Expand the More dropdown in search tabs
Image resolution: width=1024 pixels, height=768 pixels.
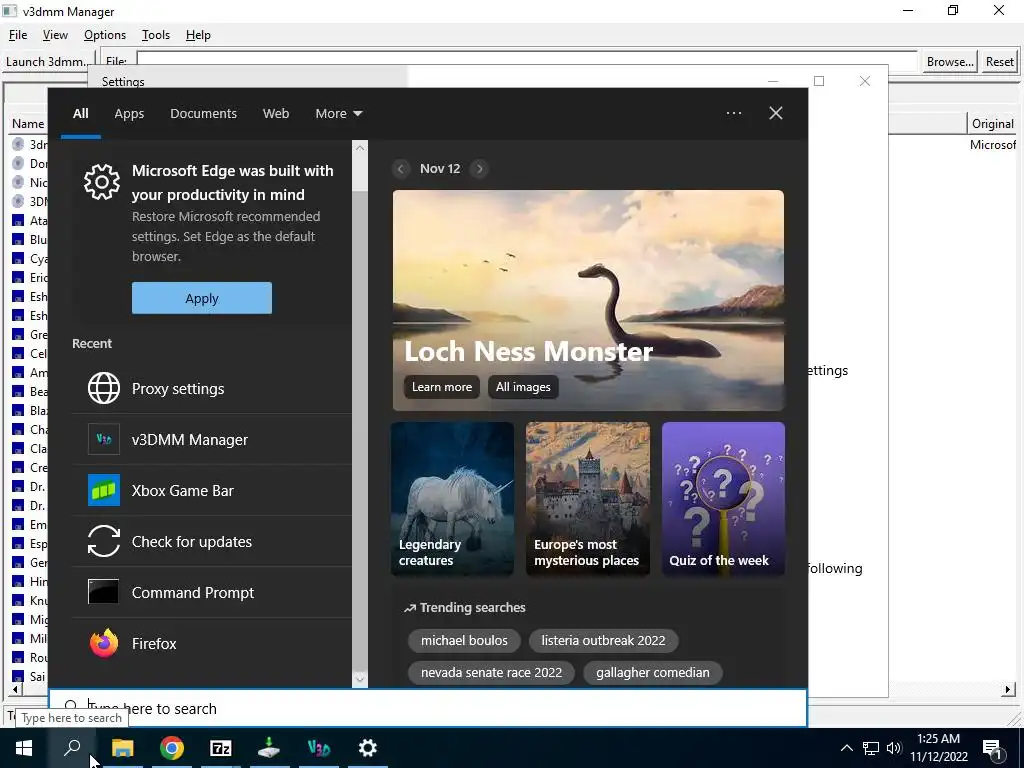(x=338, y=114)
